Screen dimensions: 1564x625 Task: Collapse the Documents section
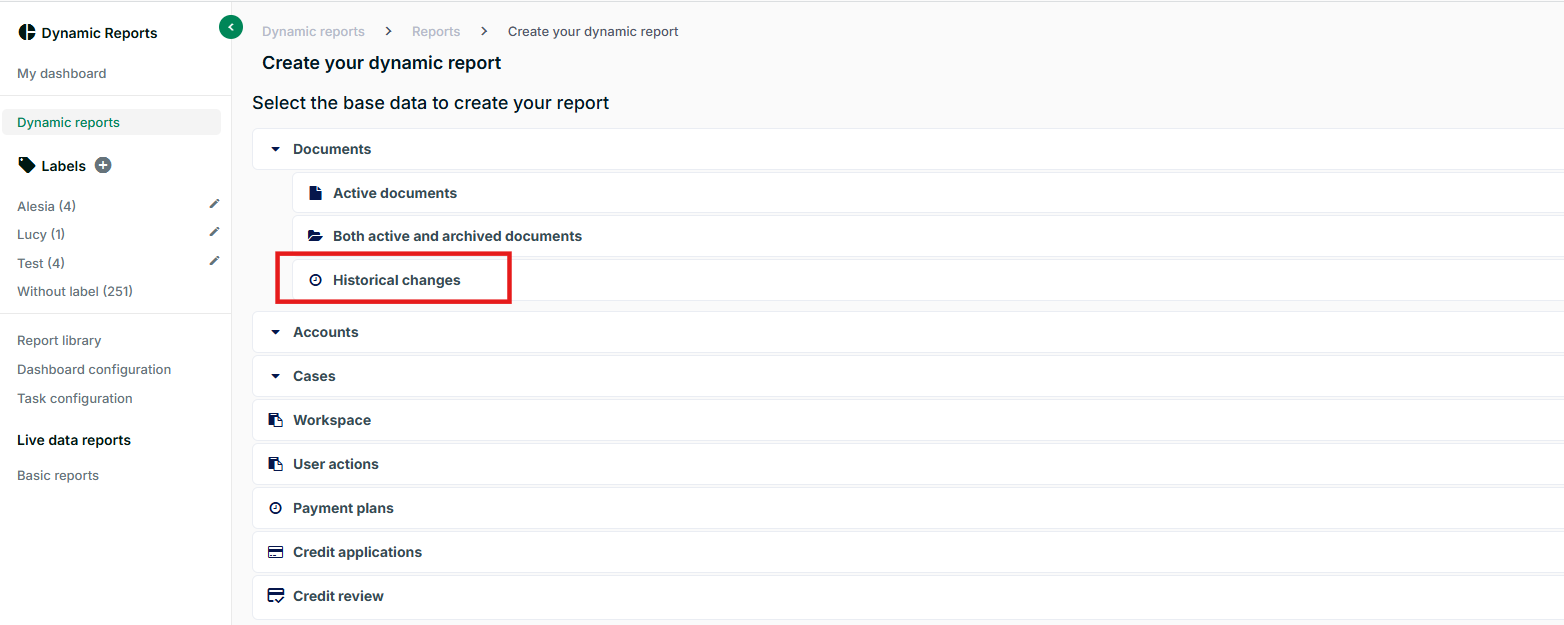click(275, 148)
